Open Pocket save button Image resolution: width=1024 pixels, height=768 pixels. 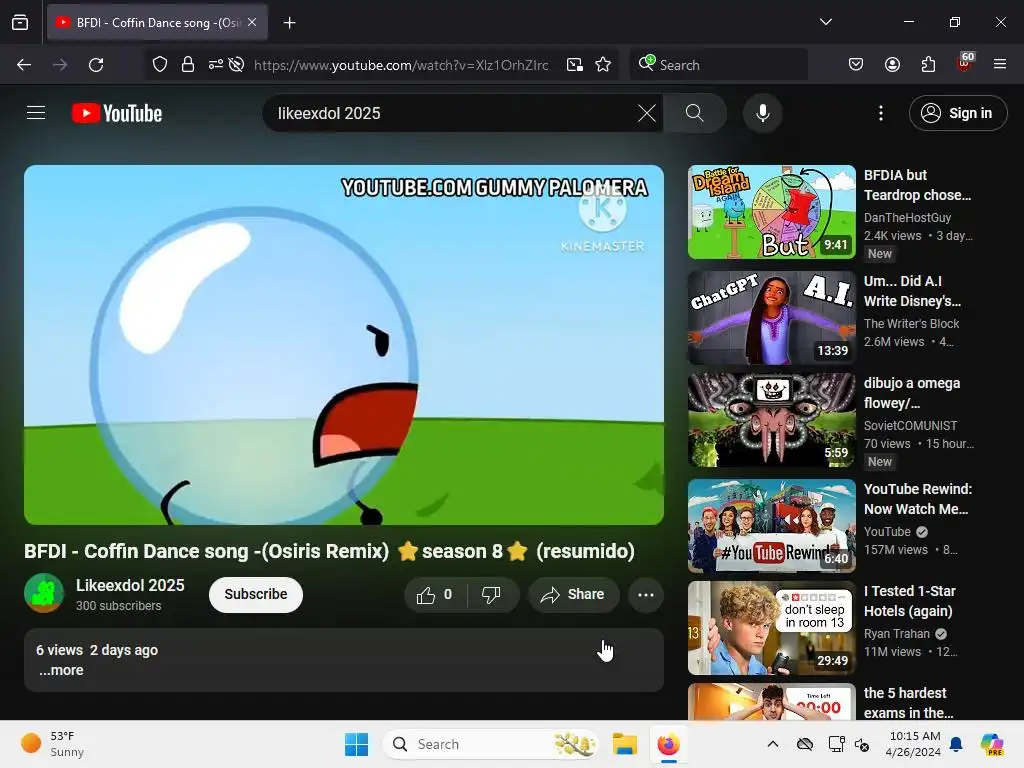click(856, 64)
